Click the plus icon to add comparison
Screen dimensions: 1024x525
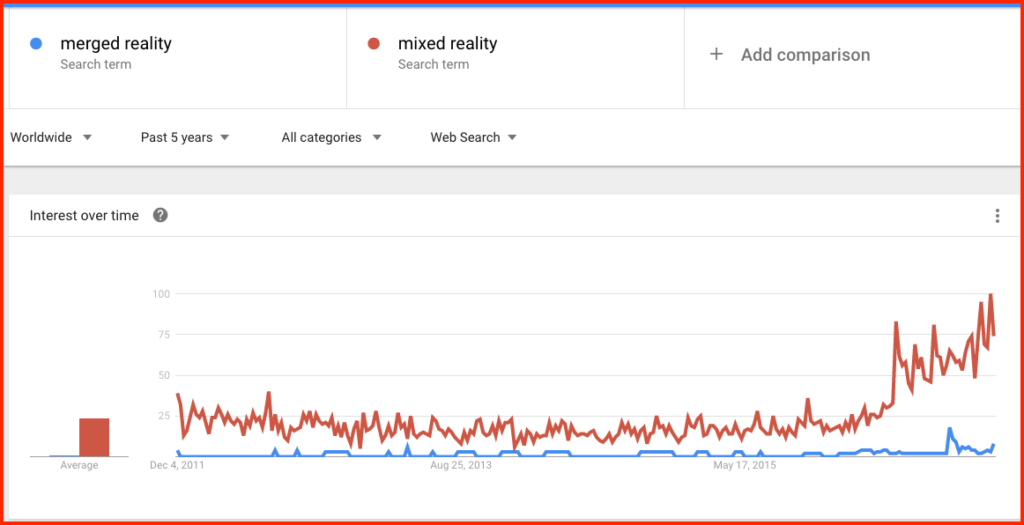(716, 54)
